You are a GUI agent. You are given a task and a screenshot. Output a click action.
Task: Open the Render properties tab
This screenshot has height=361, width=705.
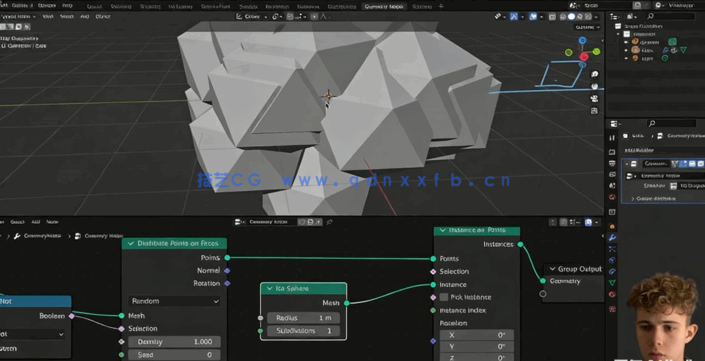612,152
